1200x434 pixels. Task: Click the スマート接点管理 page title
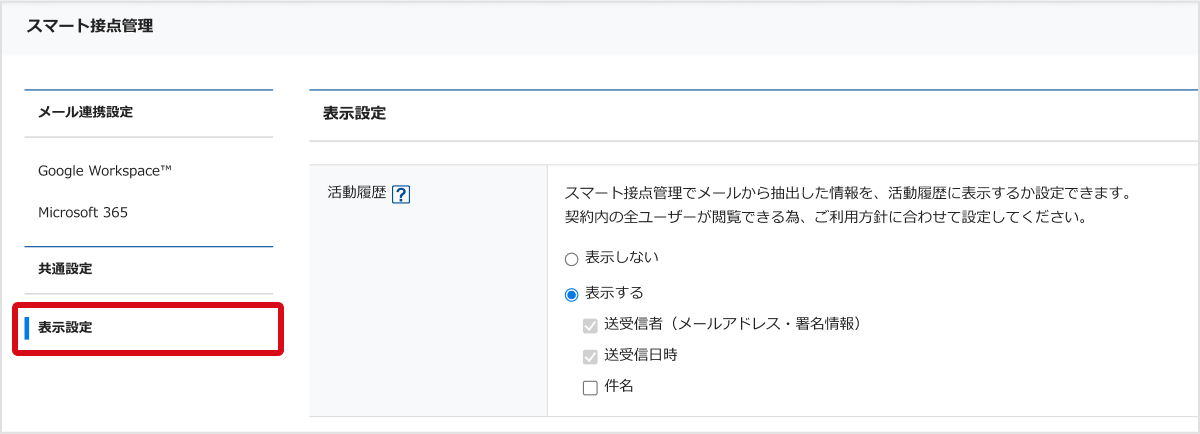[90, 27]
